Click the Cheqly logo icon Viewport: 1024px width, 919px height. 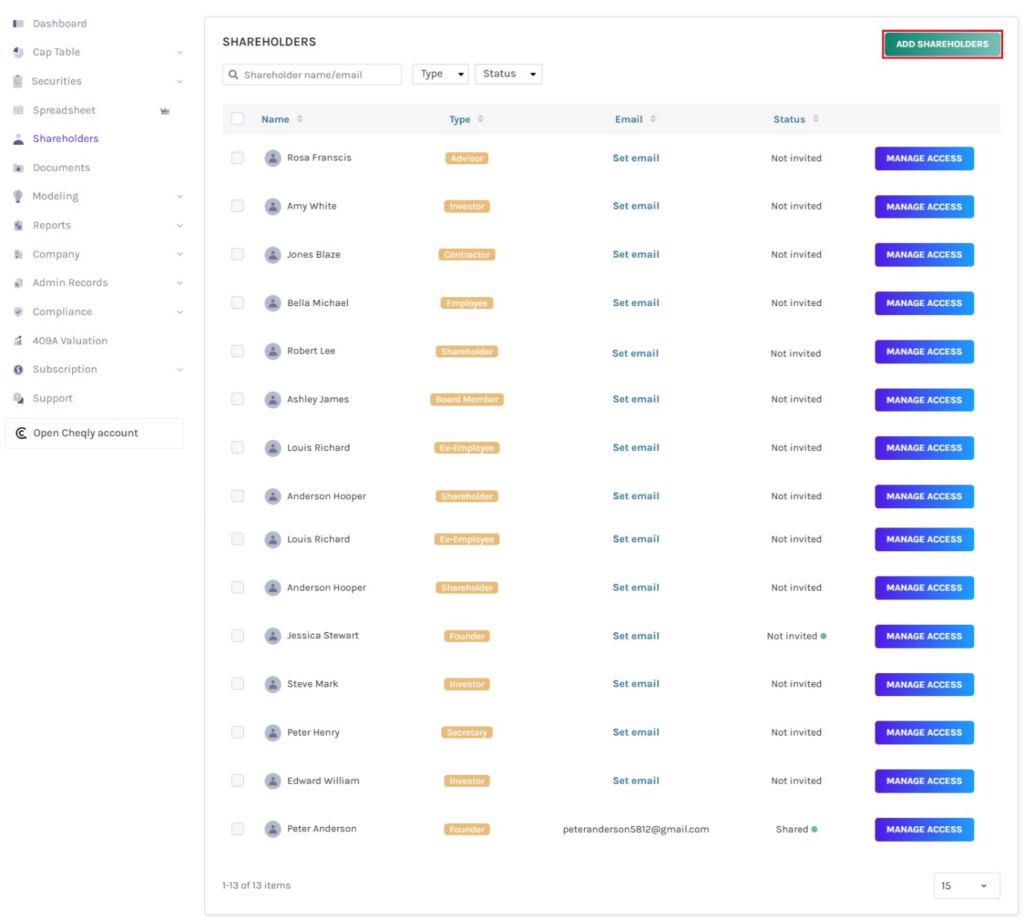point(21,433)
